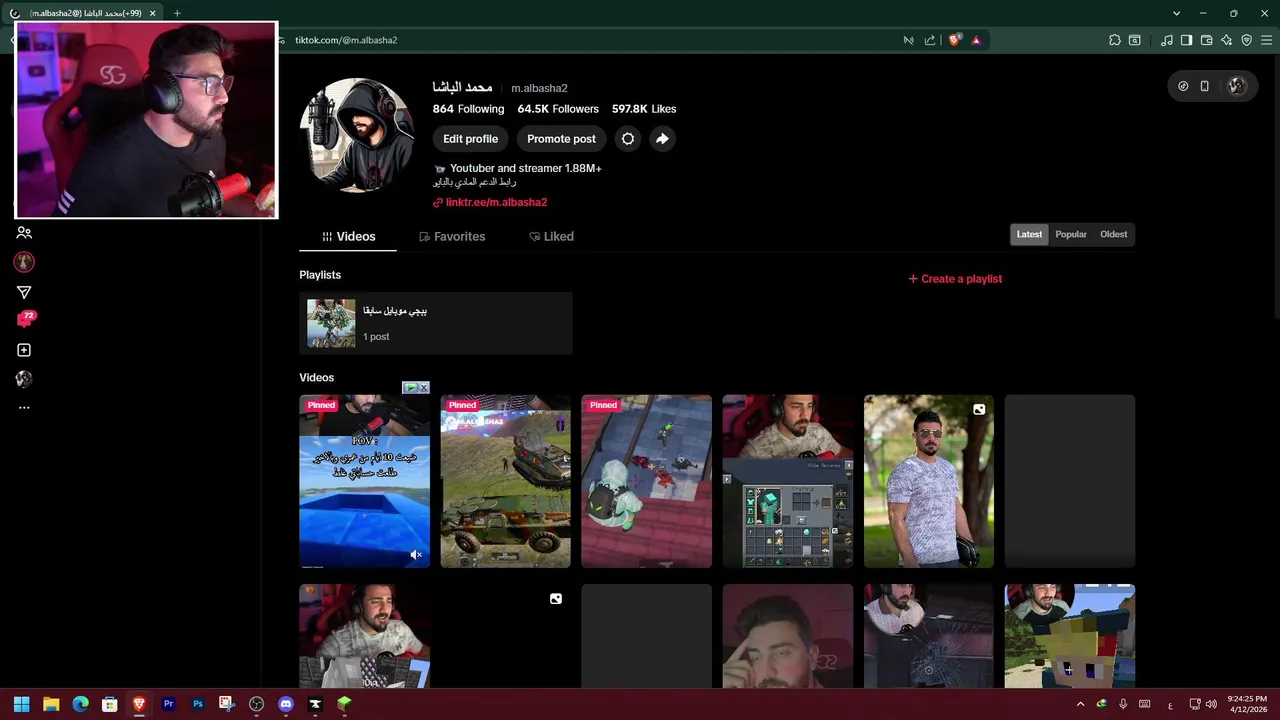Sort videos by Popular
Viewport: 1280px width, 720px height.
pyautogui.click(x=1071, y=234)
